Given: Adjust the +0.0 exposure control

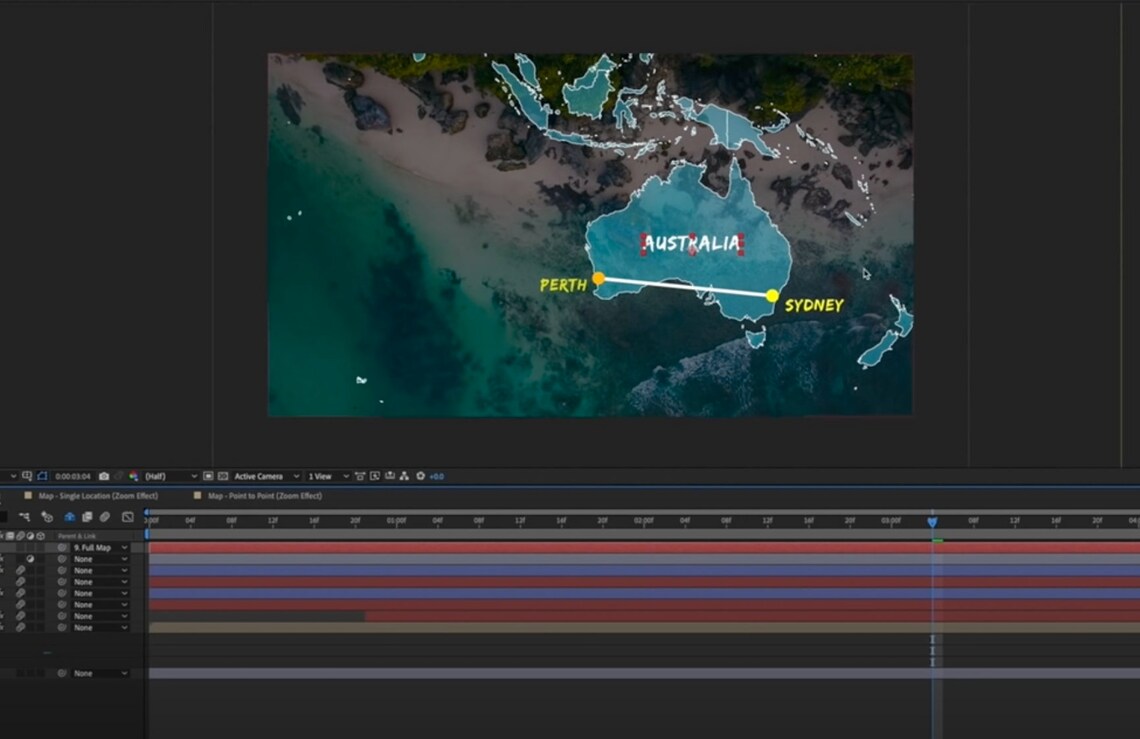Looking at the screenshot, I should (437, 477).
